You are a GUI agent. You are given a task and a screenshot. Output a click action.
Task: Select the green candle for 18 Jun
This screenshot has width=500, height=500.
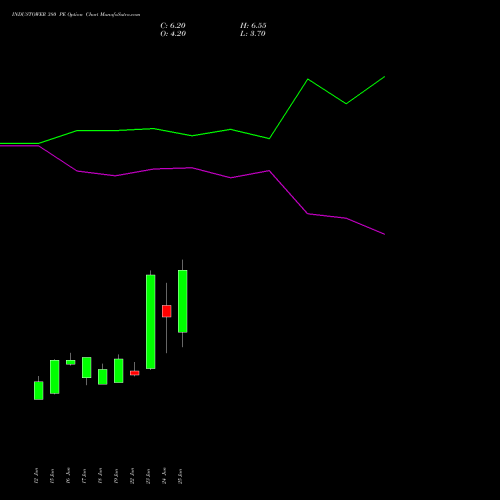click(x=103, y=377)
